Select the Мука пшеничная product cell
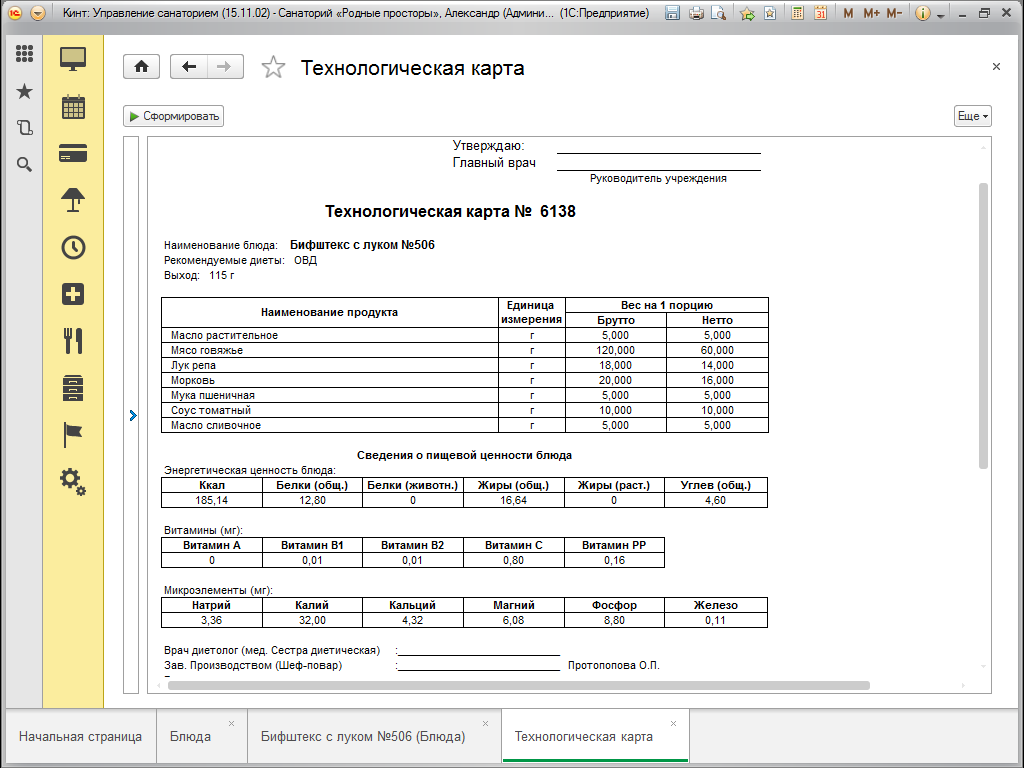The image size is (1024, 768). point(329,395)
